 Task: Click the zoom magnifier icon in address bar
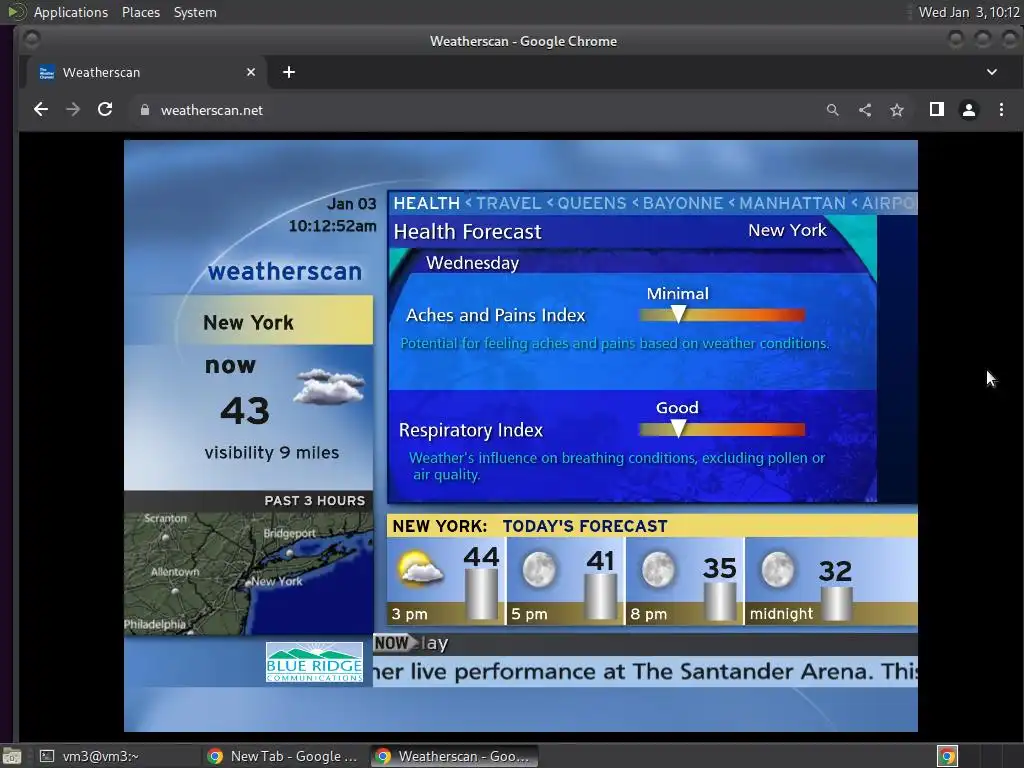tap(832, 110)
